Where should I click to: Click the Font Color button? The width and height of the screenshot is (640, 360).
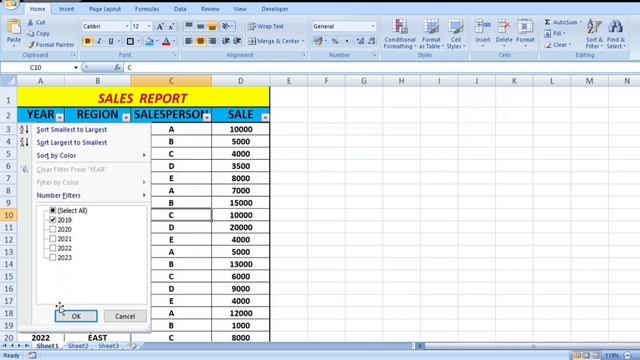pyautogui.click(x=166, y=41)
